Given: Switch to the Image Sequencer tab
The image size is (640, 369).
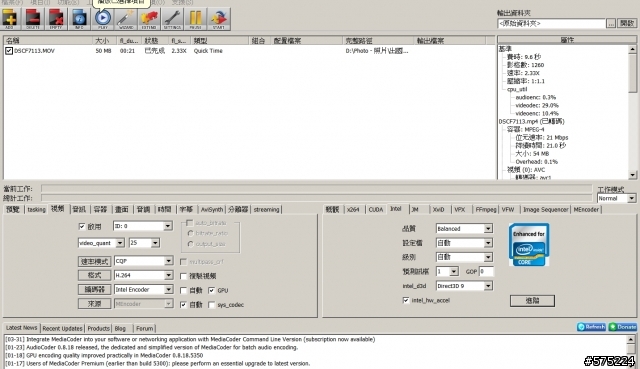Looking at the screenshot, I should coord(545,209).
